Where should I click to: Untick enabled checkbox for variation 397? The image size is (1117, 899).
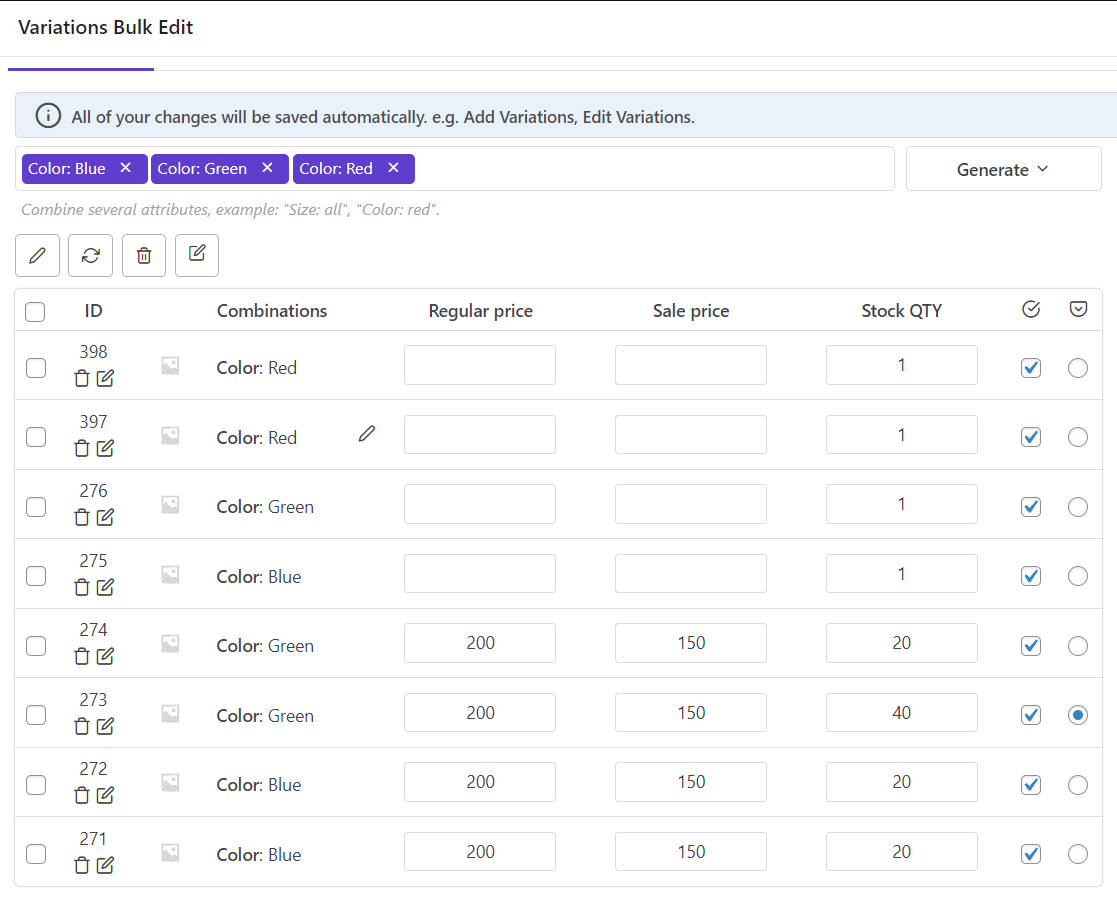coord(1031,437)
